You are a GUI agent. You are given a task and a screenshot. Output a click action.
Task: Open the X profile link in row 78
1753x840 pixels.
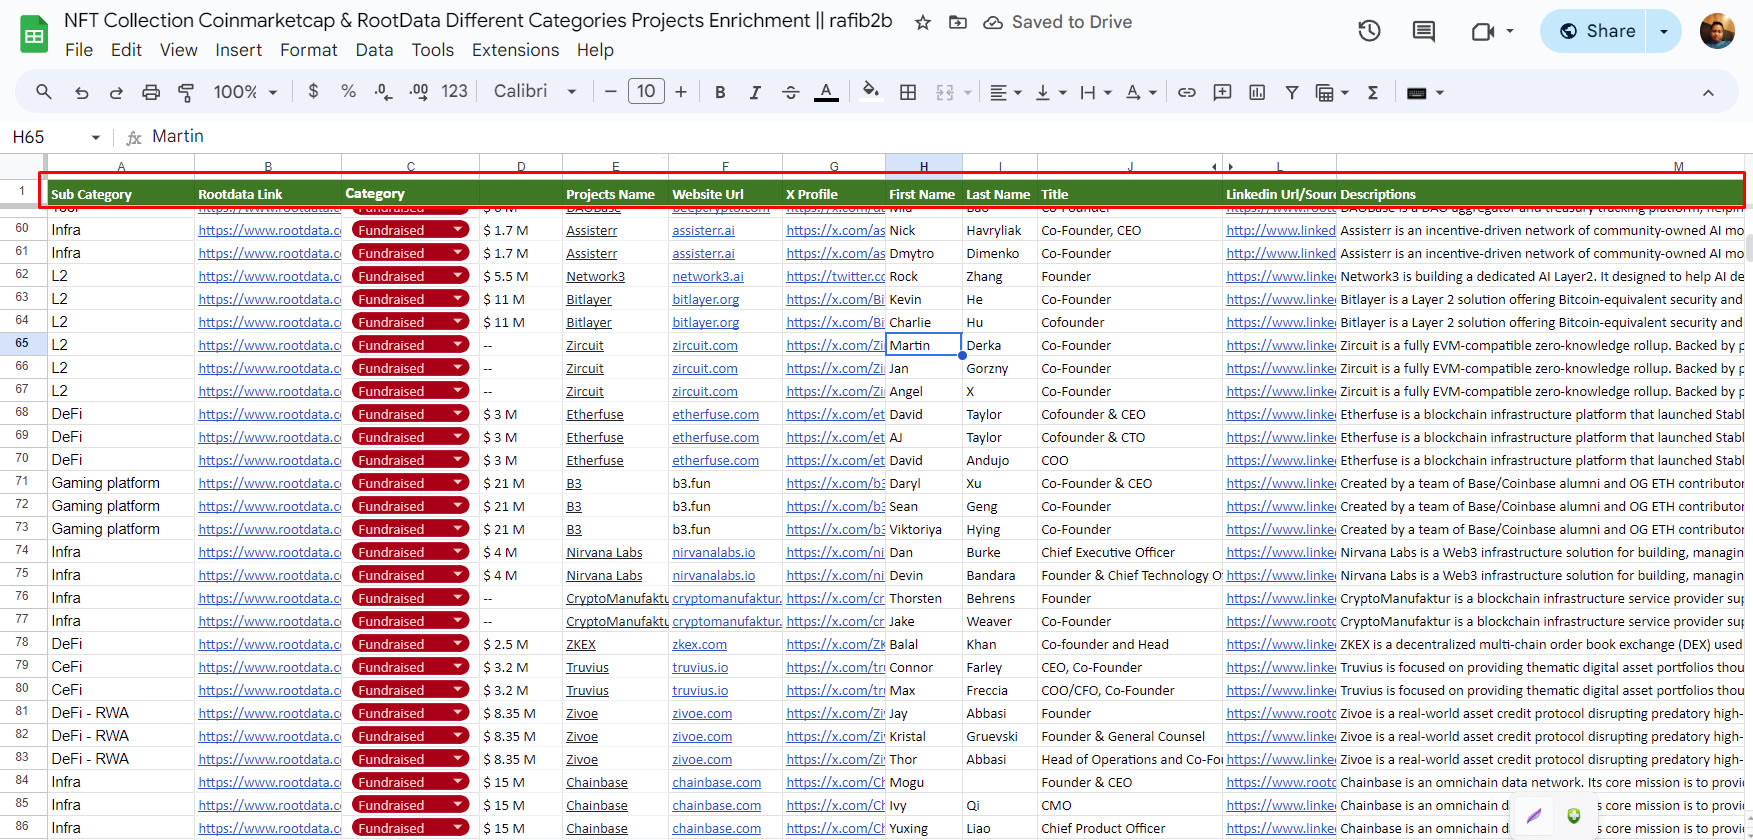pos(835,644)
